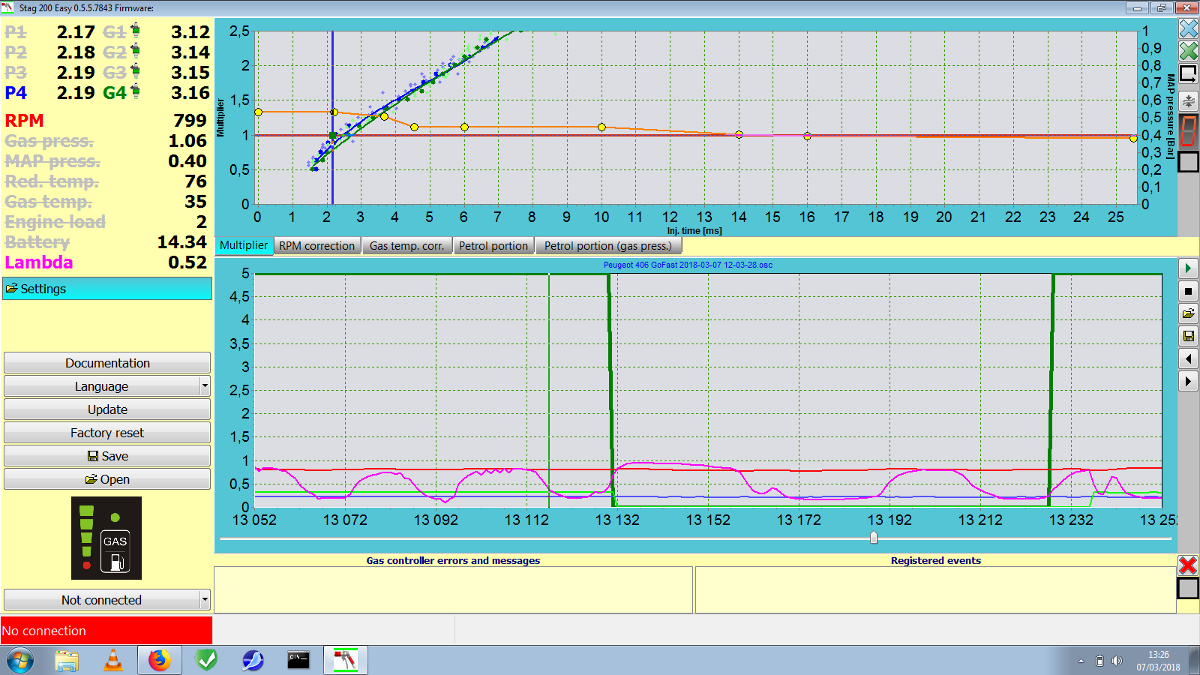Switch to the RPM correction tab
The width and height of the screenshot is (1200, 675).
[316, 245]
